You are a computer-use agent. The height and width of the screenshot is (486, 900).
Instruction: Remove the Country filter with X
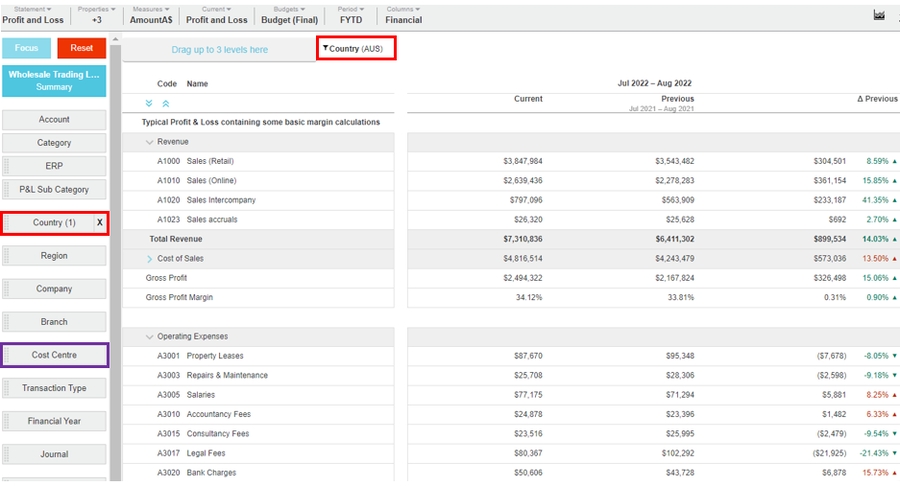point(99,223)
